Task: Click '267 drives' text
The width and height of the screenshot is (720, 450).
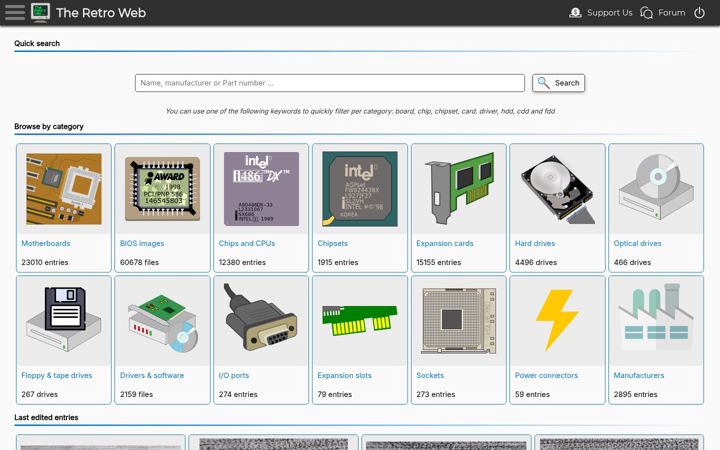Action: tap(39, 394)
